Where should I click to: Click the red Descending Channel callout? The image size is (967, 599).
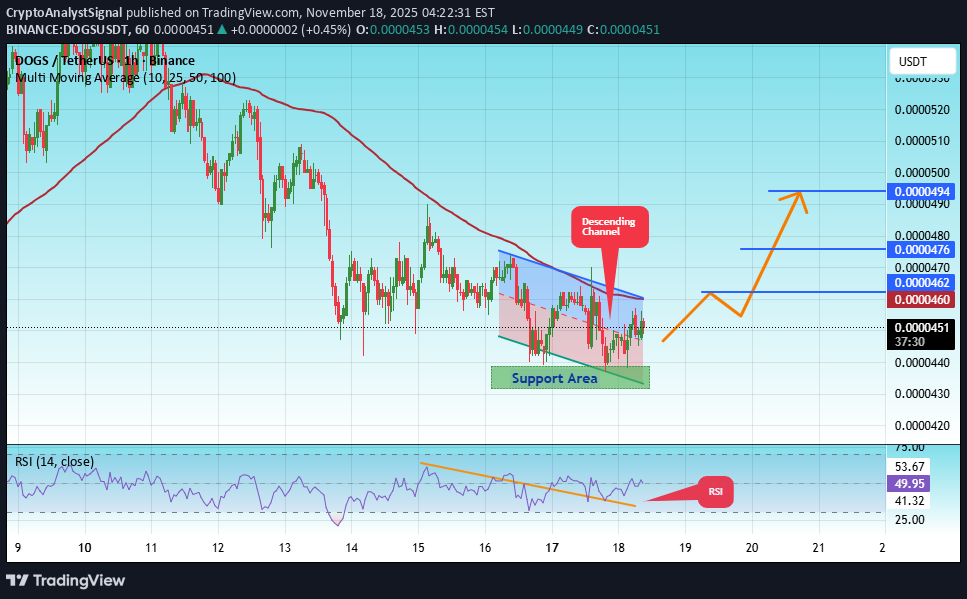[x=610, y=226]
